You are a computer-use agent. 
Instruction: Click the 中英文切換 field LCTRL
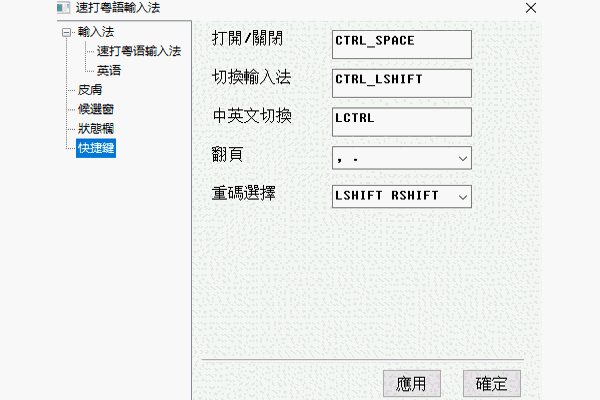click(402, 122)
